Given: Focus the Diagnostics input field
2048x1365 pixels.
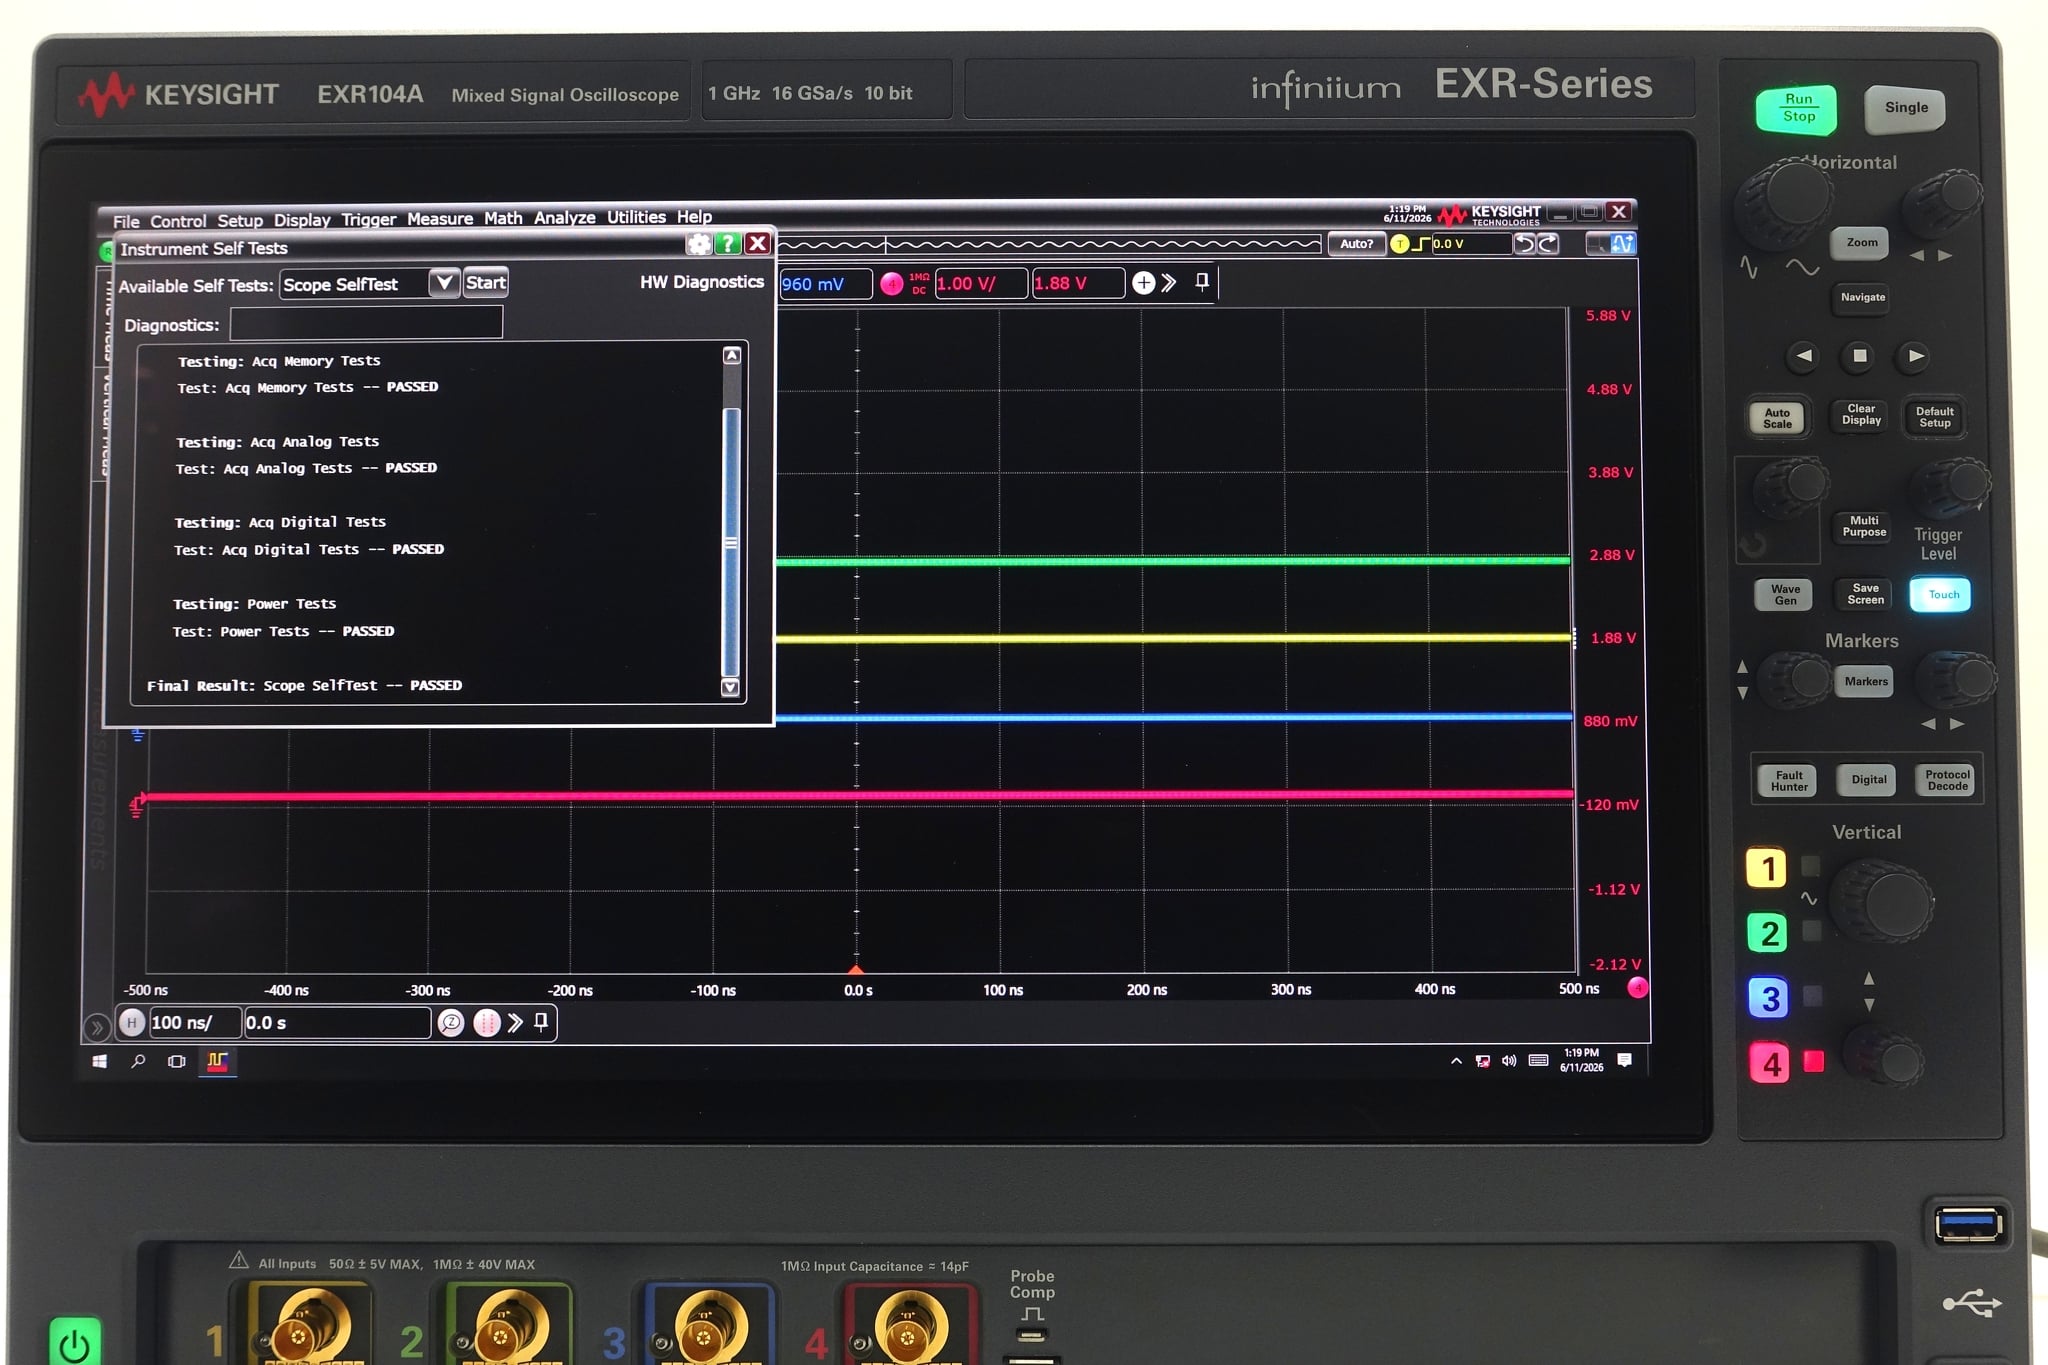Looking at the screenshot, I should point(366,323).
